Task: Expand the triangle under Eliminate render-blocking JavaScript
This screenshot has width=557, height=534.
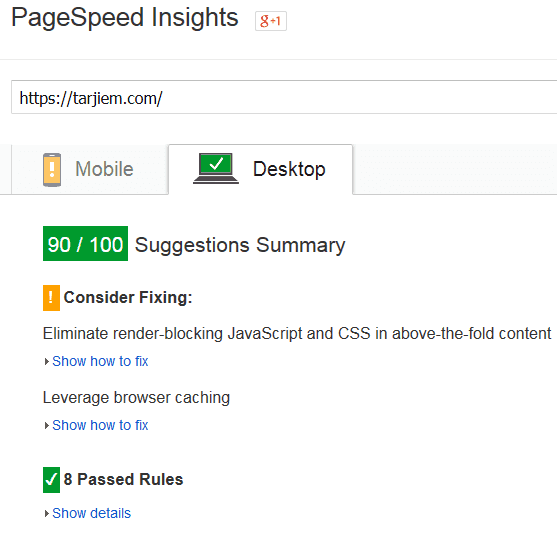Action: click(47, 362)
